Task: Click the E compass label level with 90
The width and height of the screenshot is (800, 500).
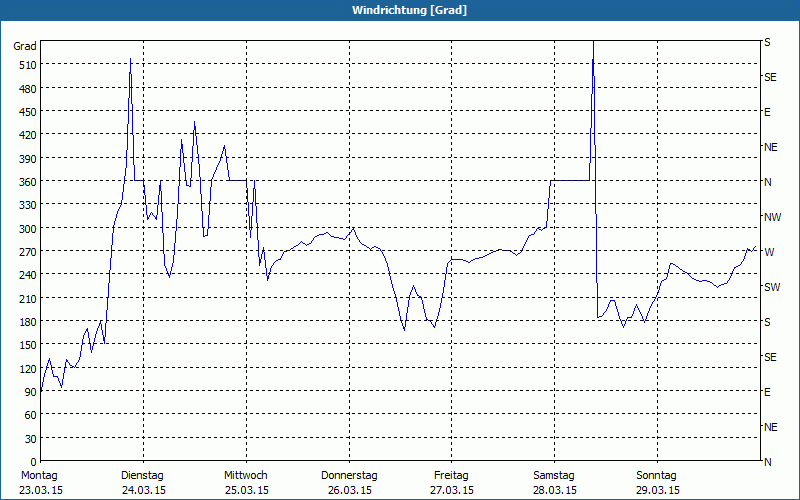Action: coord(767,392)
